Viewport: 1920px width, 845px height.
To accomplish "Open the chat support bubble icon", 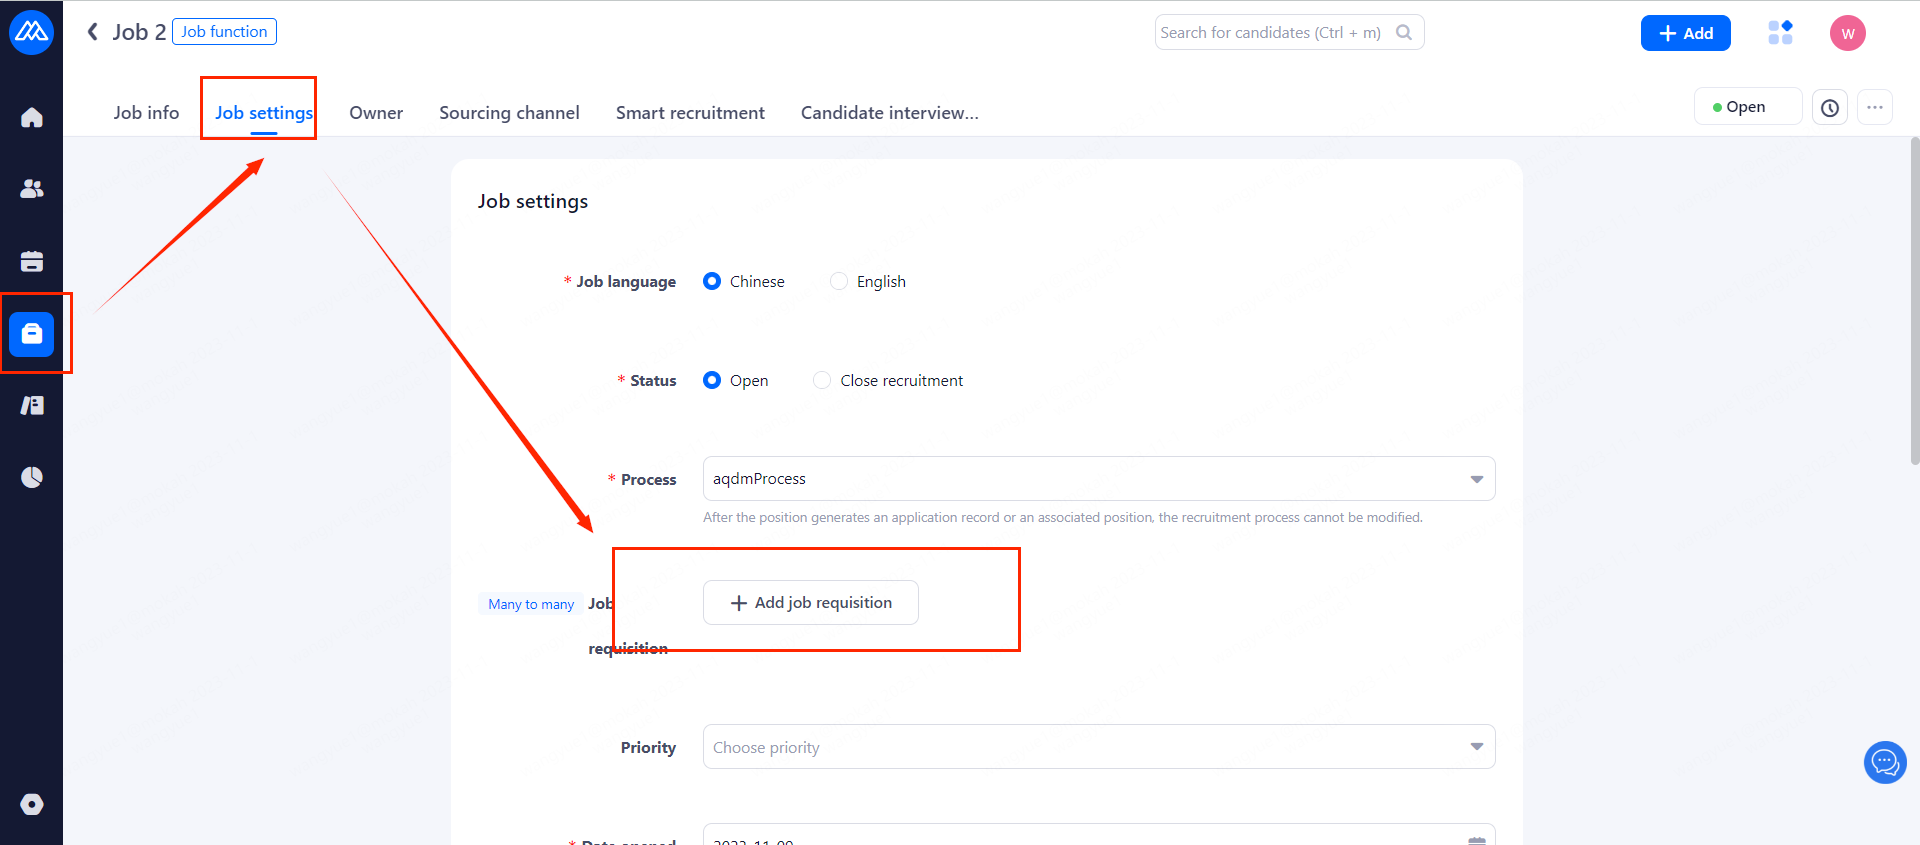I will [1884, 763].
